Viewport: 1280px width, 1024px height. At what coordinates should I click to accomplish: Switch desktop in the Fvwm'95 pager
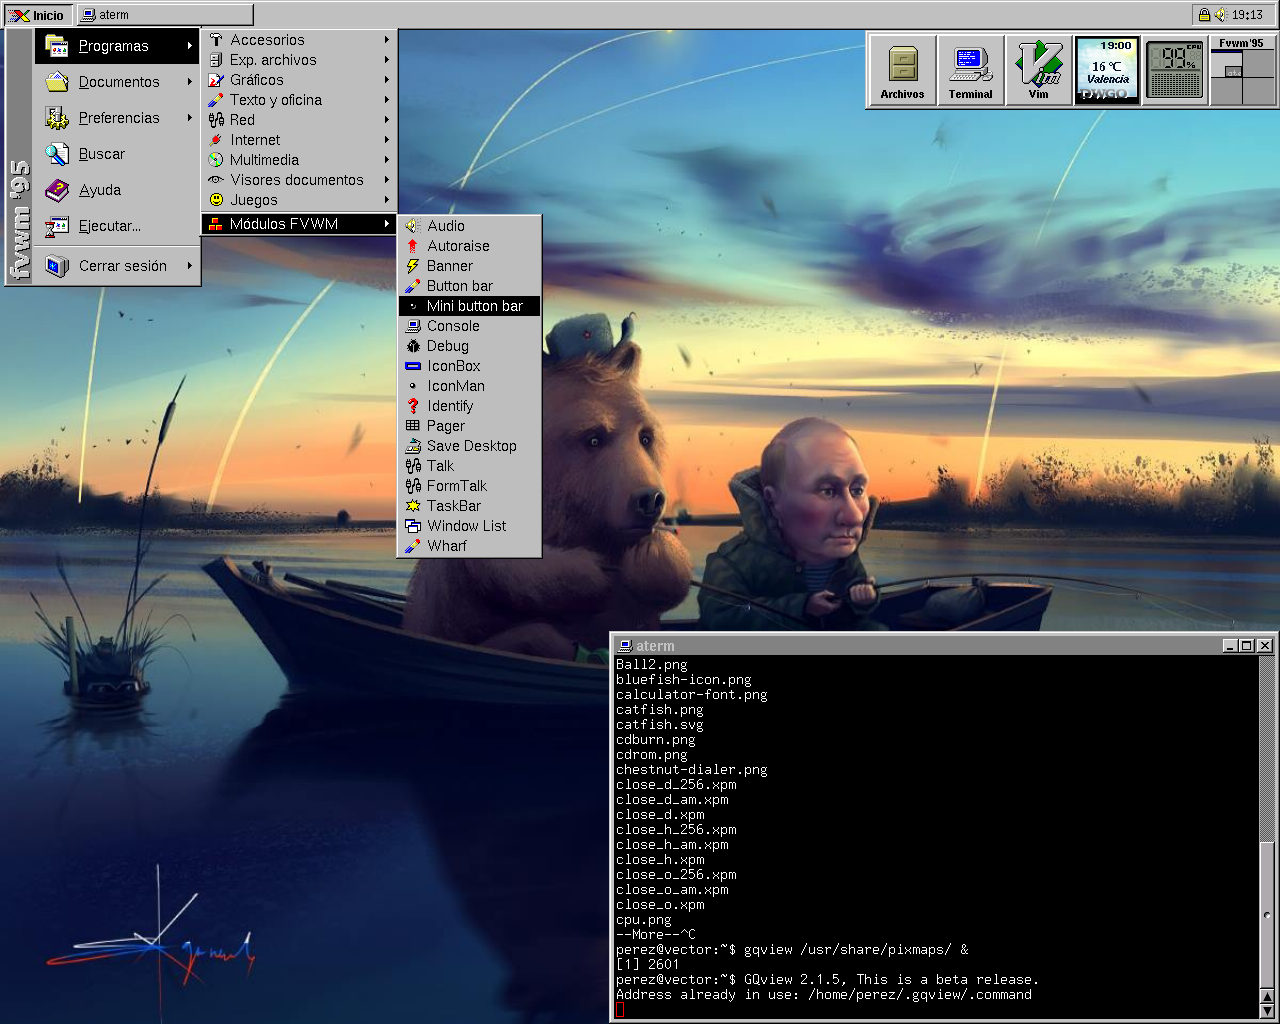point(1242,76)
